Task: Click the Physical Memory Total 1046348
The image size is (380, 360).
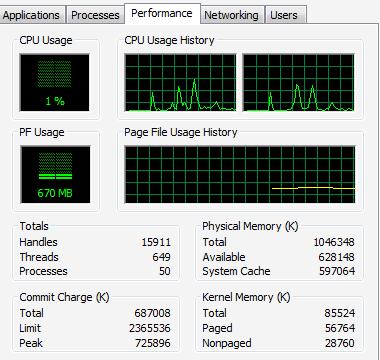Action: click(x=334, y=242)
